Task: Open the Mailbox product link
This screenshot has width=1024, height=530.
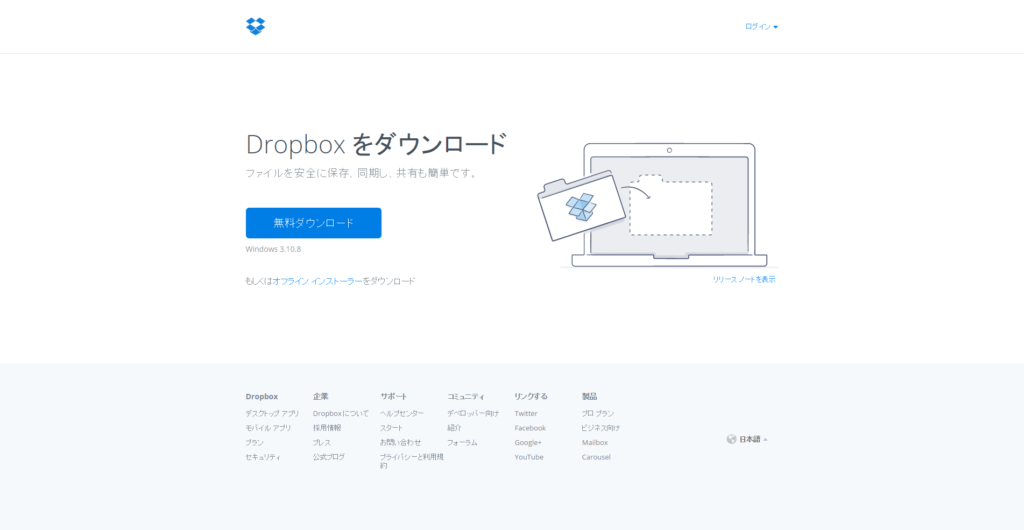Action: point(594,443)
